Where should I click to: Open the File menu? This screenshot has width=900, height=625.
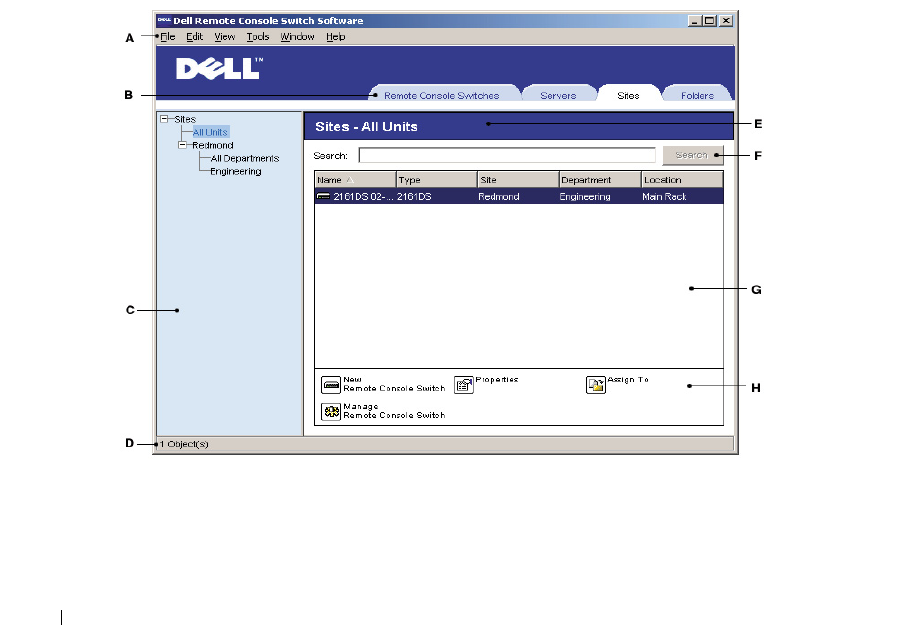pos(168,37)
